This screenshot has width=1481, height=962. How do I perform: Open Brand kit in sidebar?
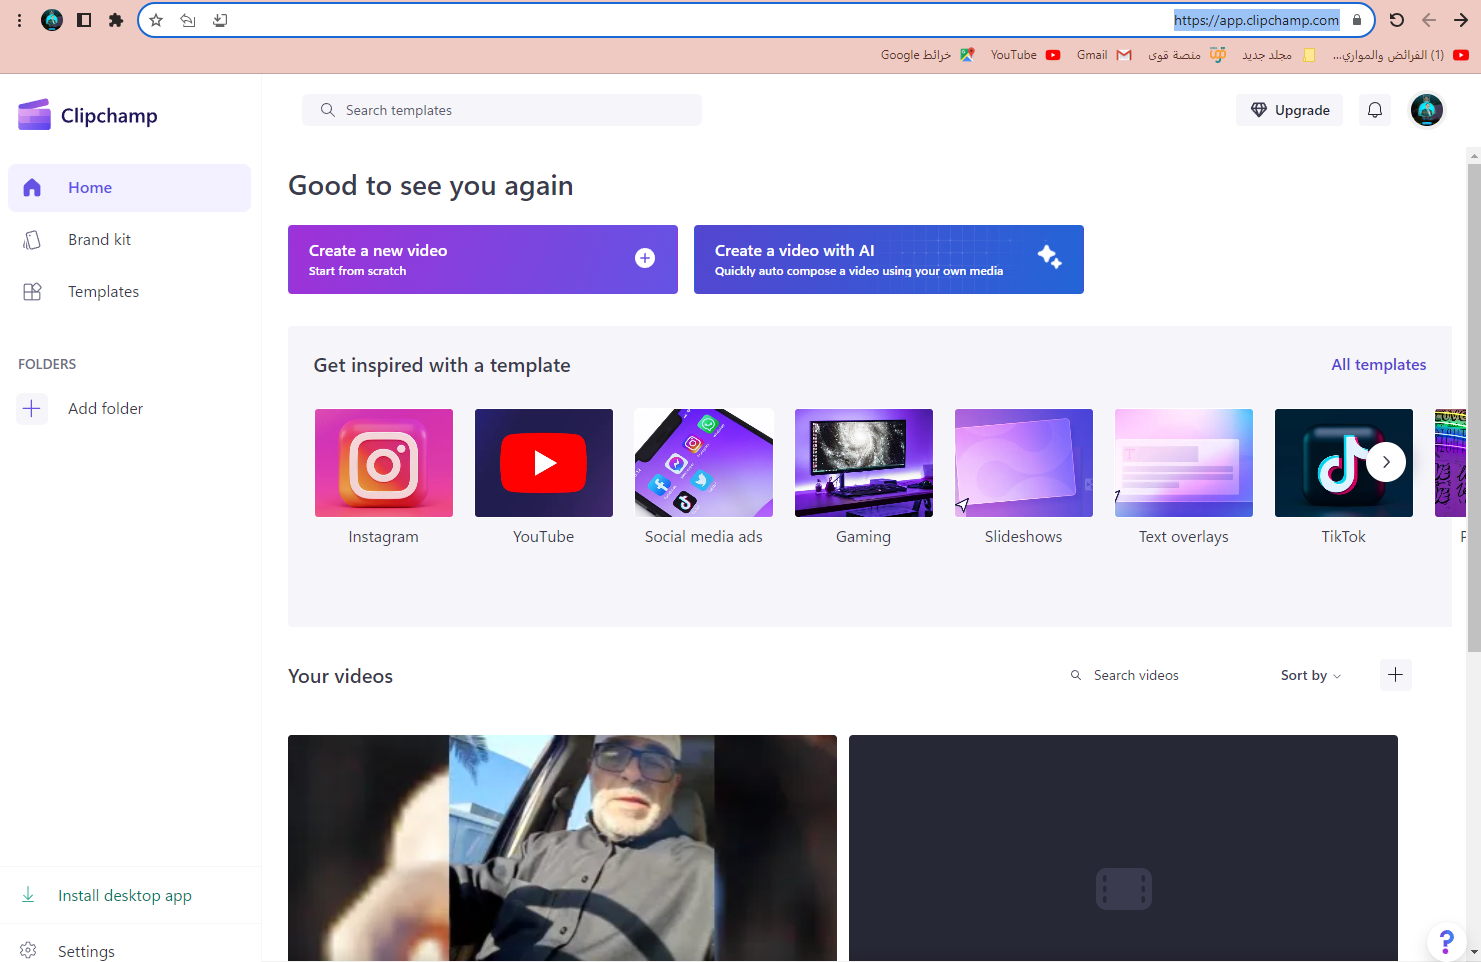pos(99,240)
